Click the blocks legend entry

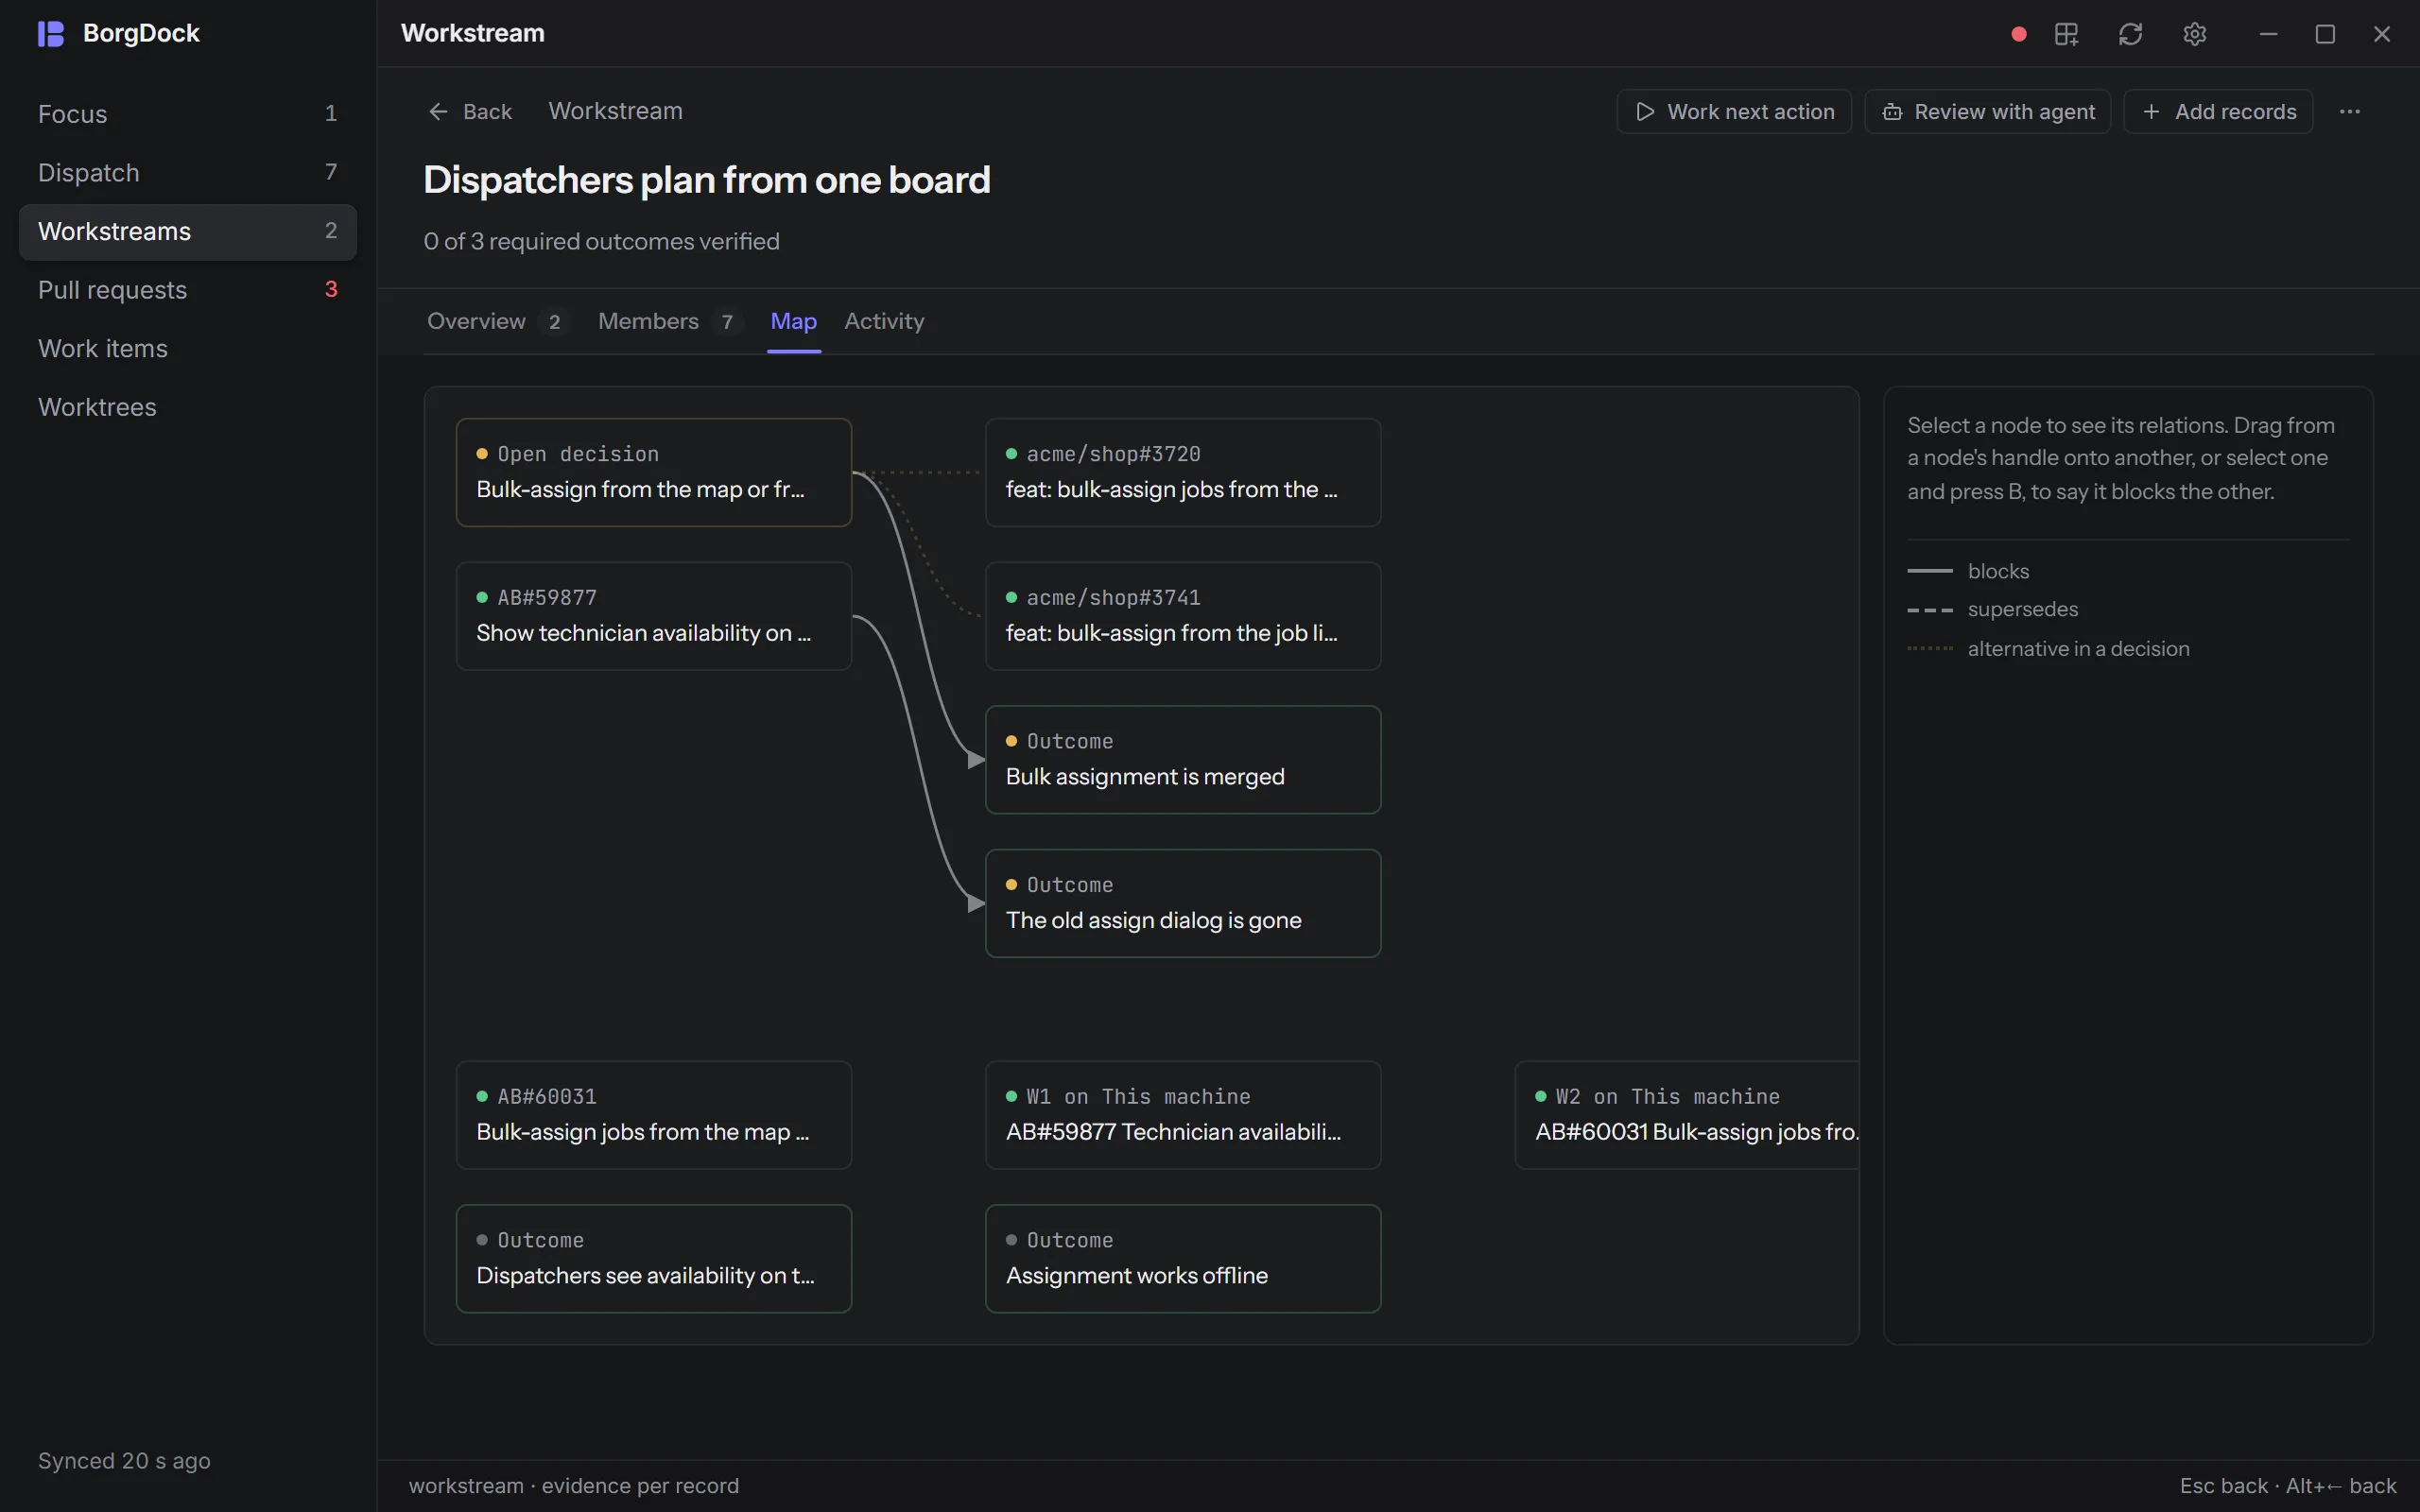1968,572
